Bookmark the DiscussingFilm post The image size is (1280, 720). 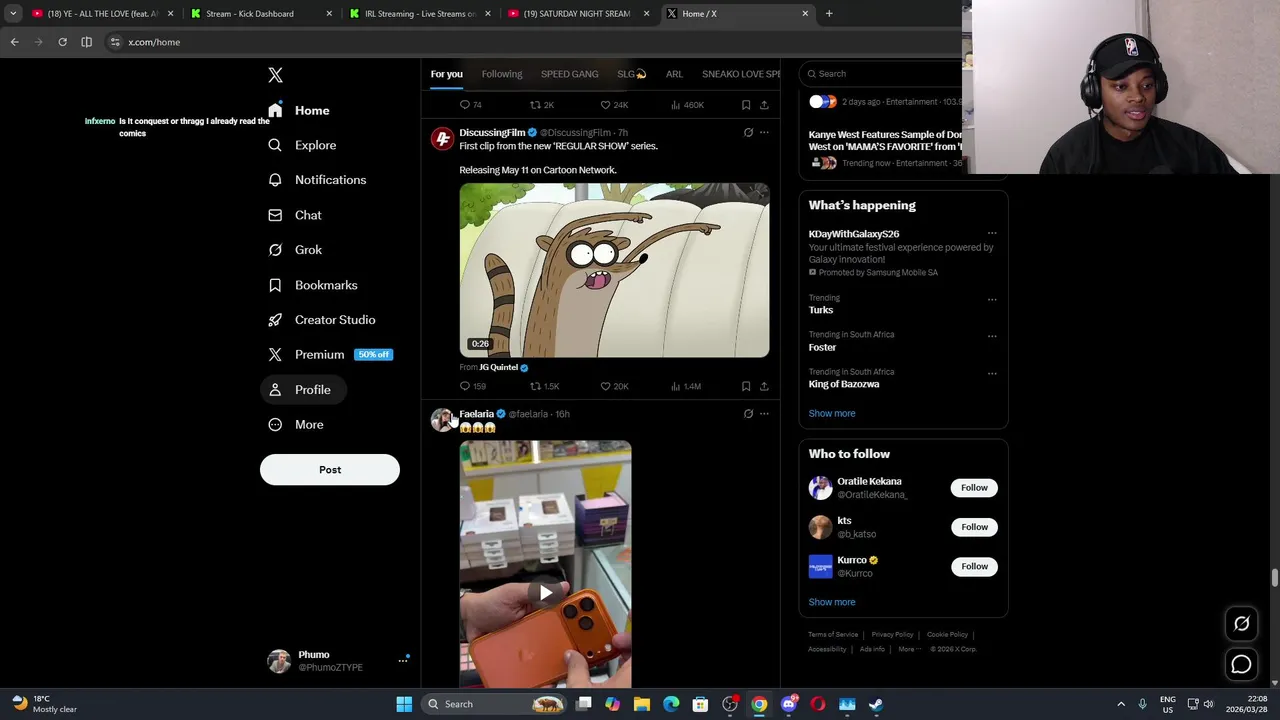click(x=746, y=386)
